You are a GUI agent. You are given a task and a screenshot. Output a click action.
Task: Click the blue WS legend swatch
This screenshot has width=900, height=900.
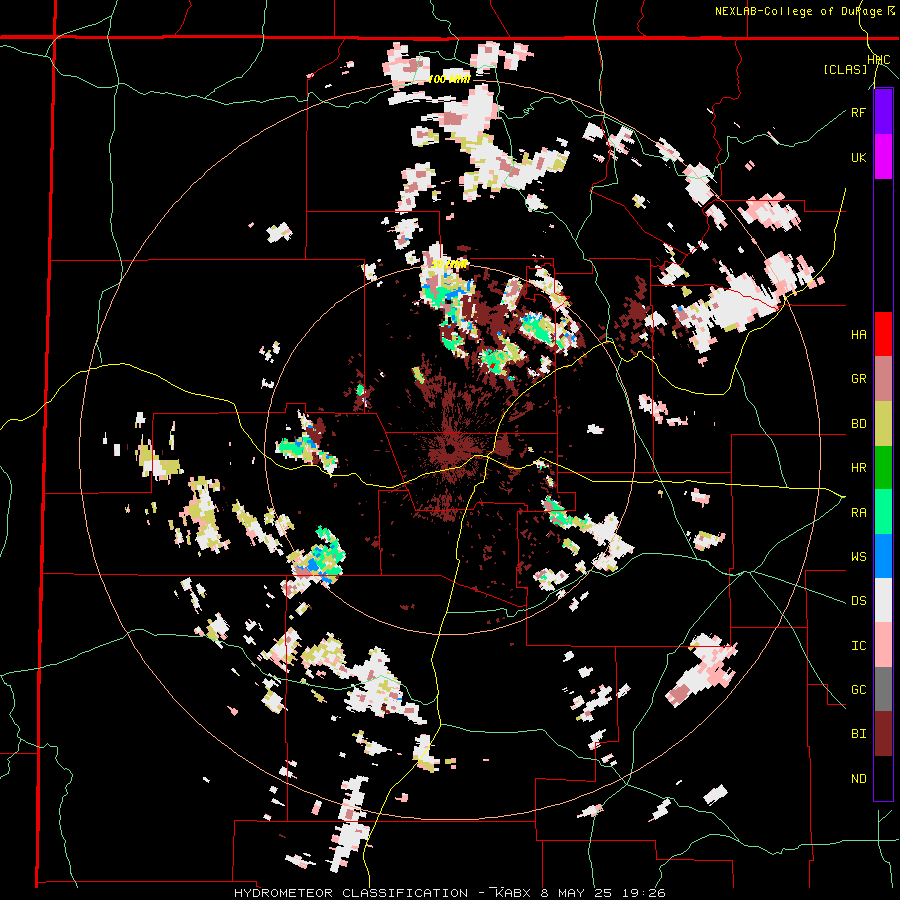pos(883,556)
